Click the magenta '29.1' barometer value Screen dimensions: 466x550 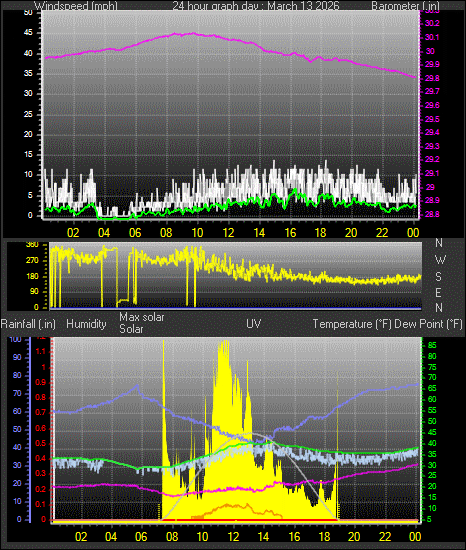(x=432, y=174)
